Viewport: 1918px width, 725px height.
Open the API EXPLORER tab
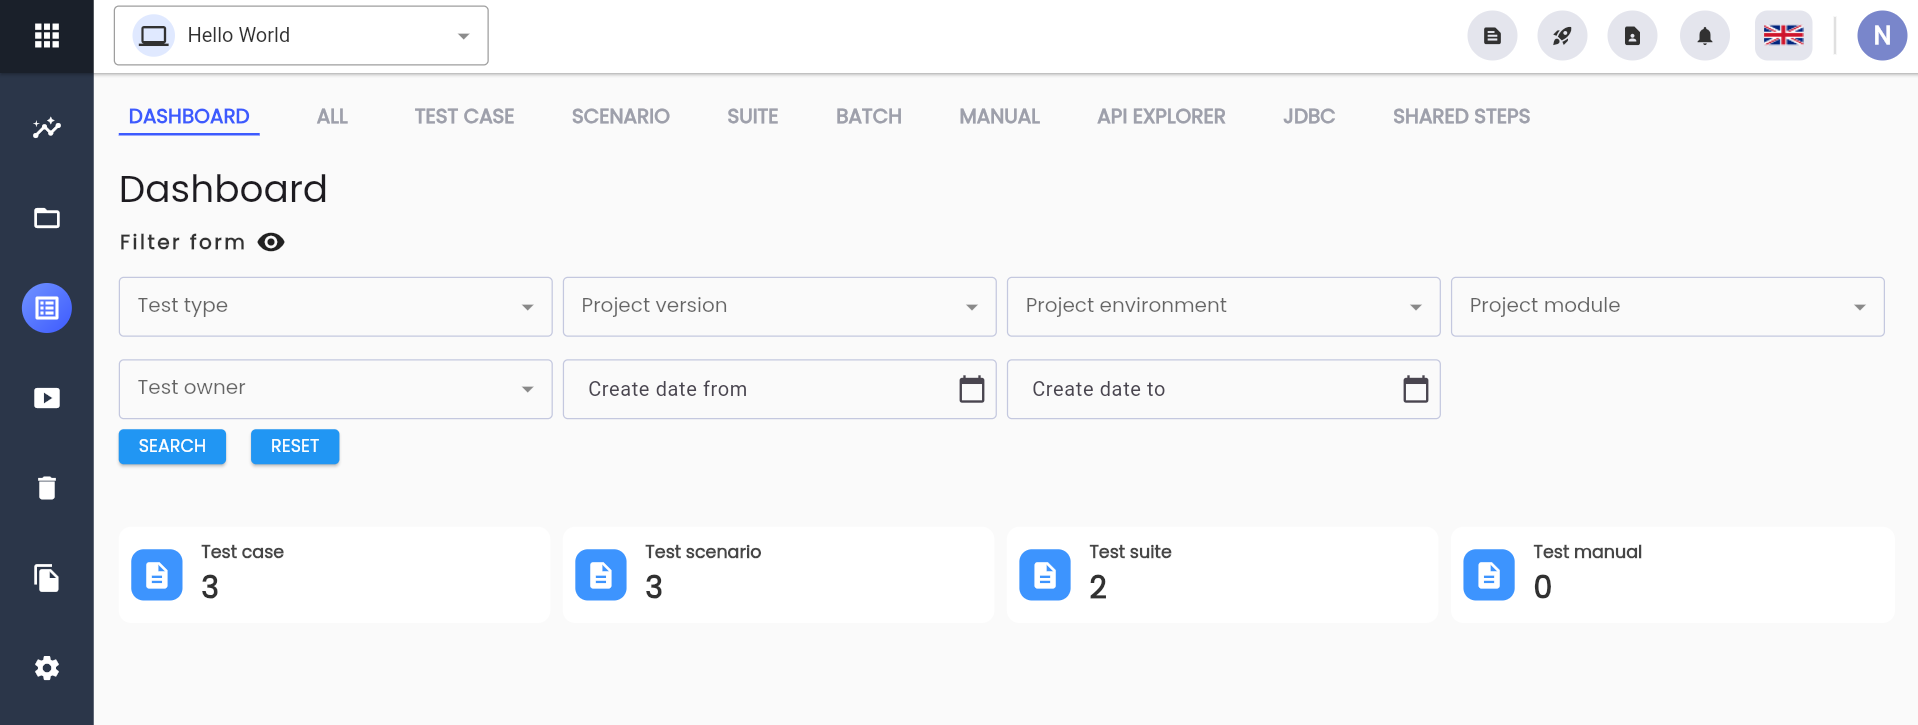point(1161,117)
